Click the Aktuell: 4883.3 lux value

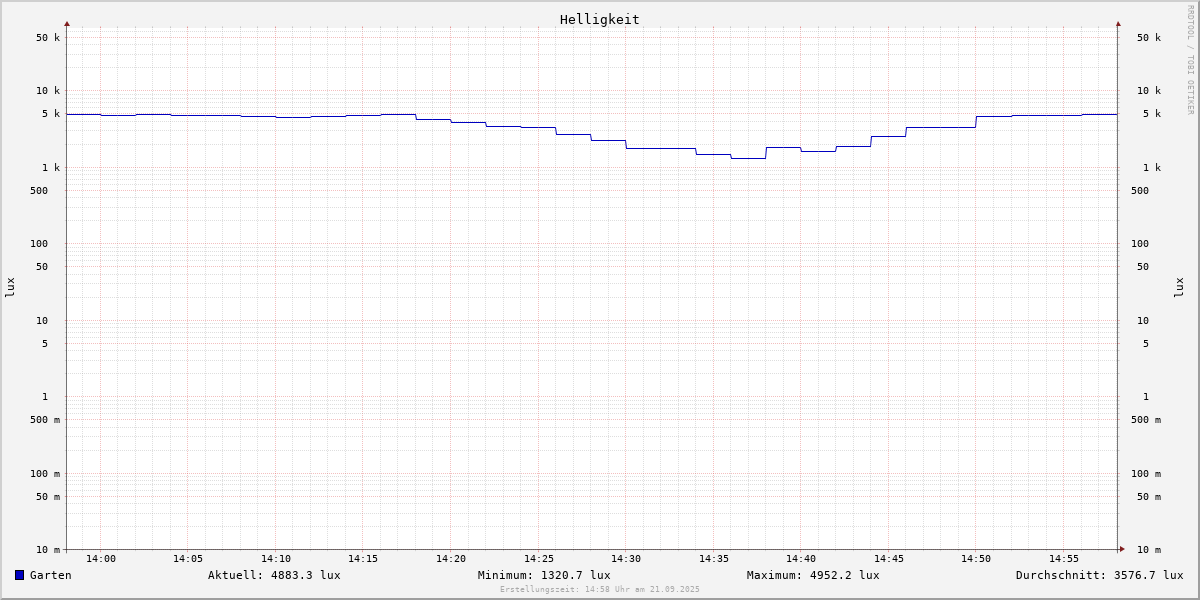coord(274,575)
